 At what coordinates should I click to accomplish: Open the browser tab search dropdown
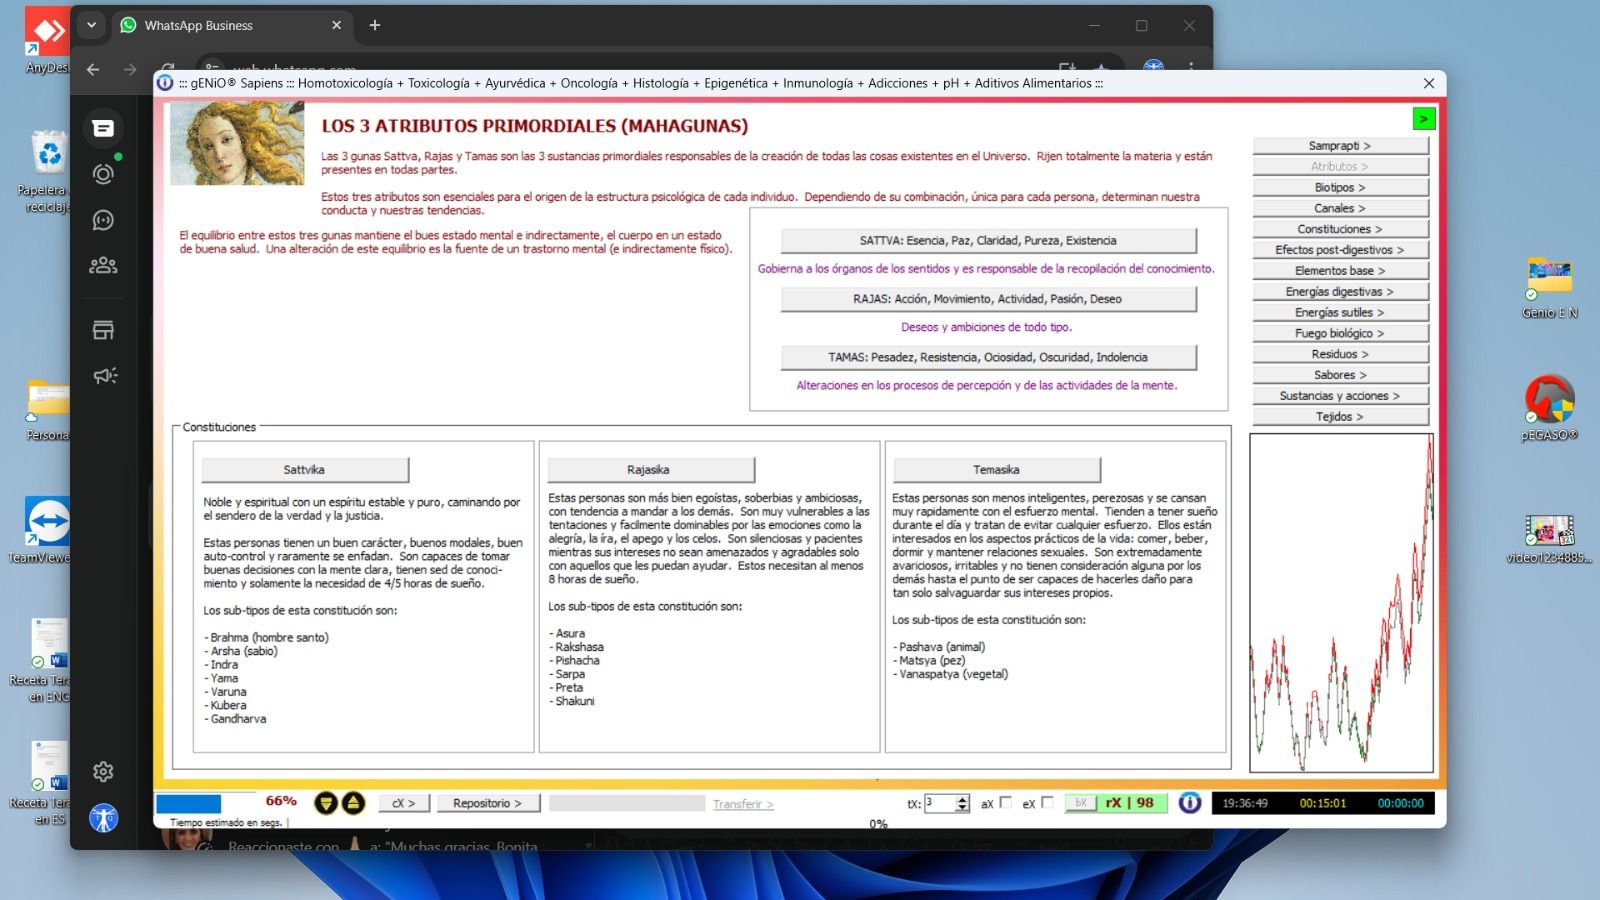pos(91,25)
